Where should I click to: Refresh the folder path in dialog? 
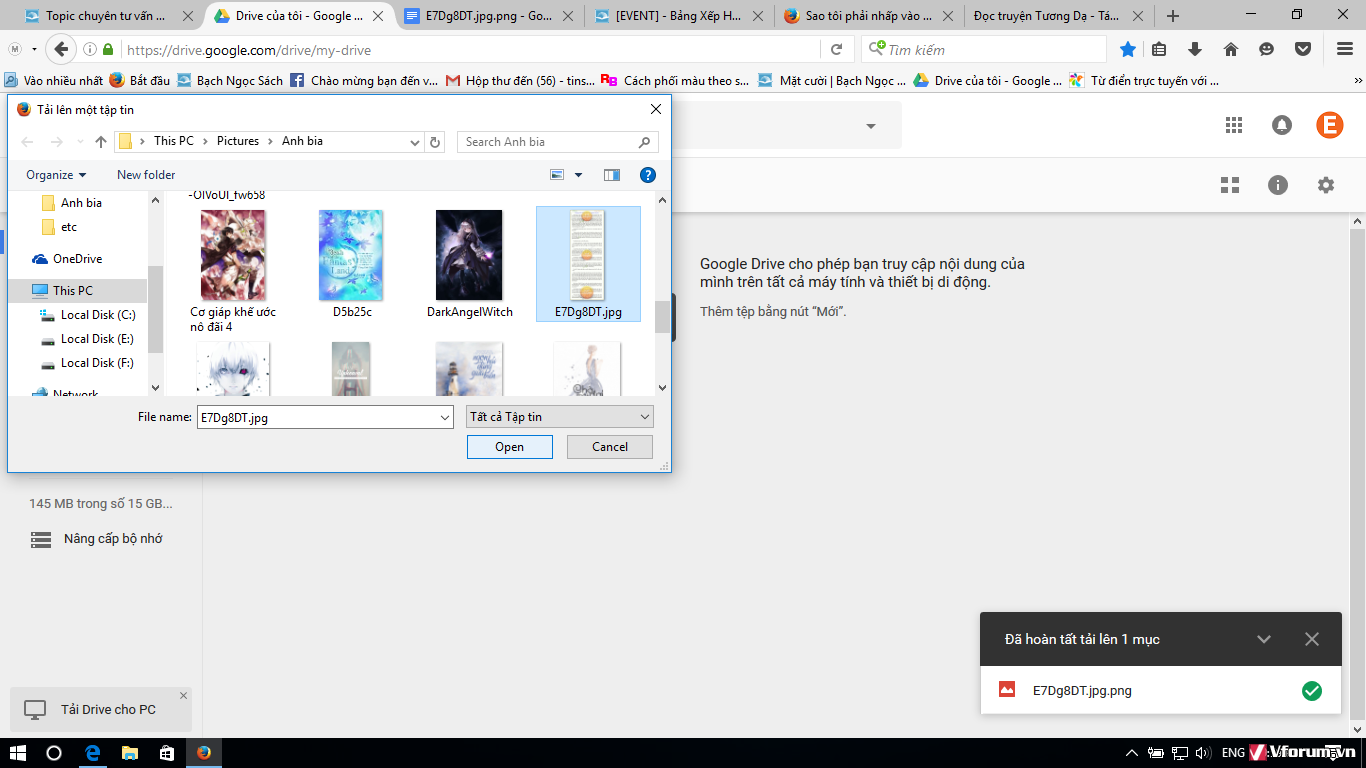(435, 142)
